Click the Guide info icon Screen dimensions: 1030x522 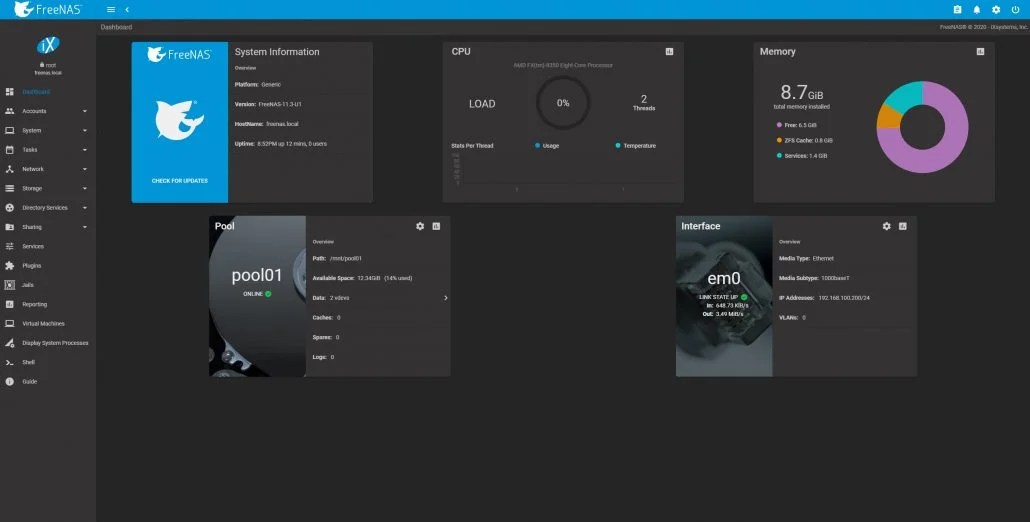tap(9, 381)
